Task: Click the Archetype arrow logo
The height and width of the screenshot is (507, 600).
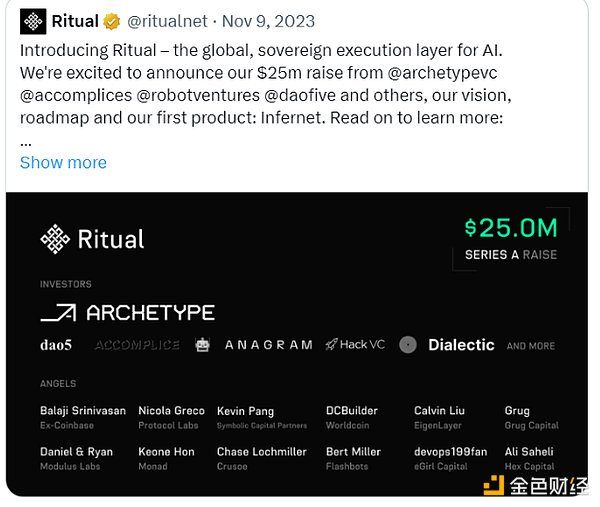Action: point(59,313)
